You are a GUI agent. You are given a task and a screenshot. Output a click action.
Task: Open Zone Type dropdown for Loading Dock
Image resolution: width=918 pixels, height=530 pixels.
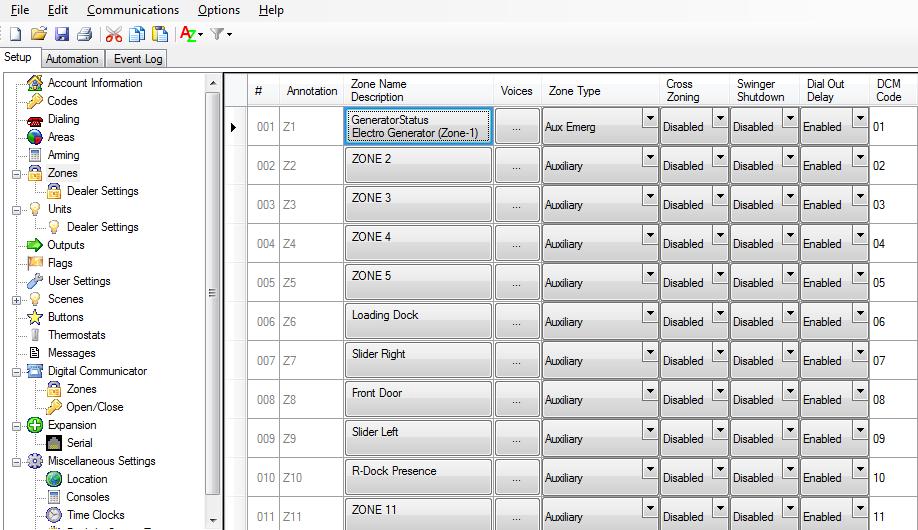coord(650,314)
